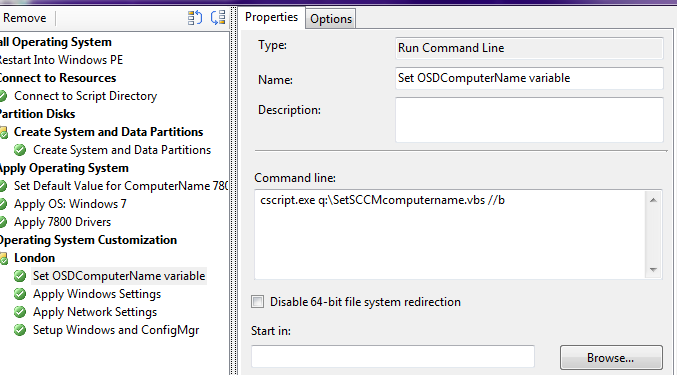677x375 pixels.
Task: Select Set Default Value for ComputerName step
Action: [121, 186]
